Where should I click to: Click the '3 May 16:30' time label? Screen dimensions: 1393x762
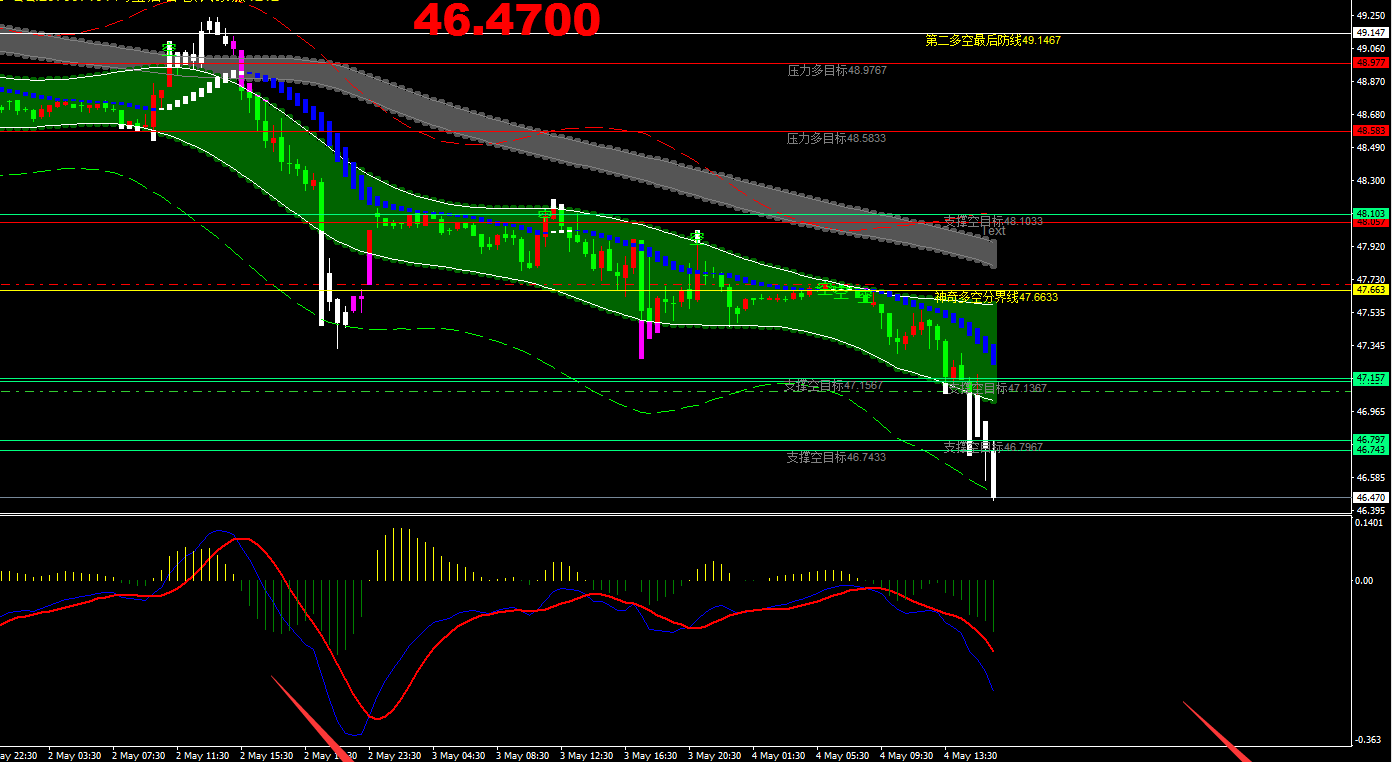651,755
